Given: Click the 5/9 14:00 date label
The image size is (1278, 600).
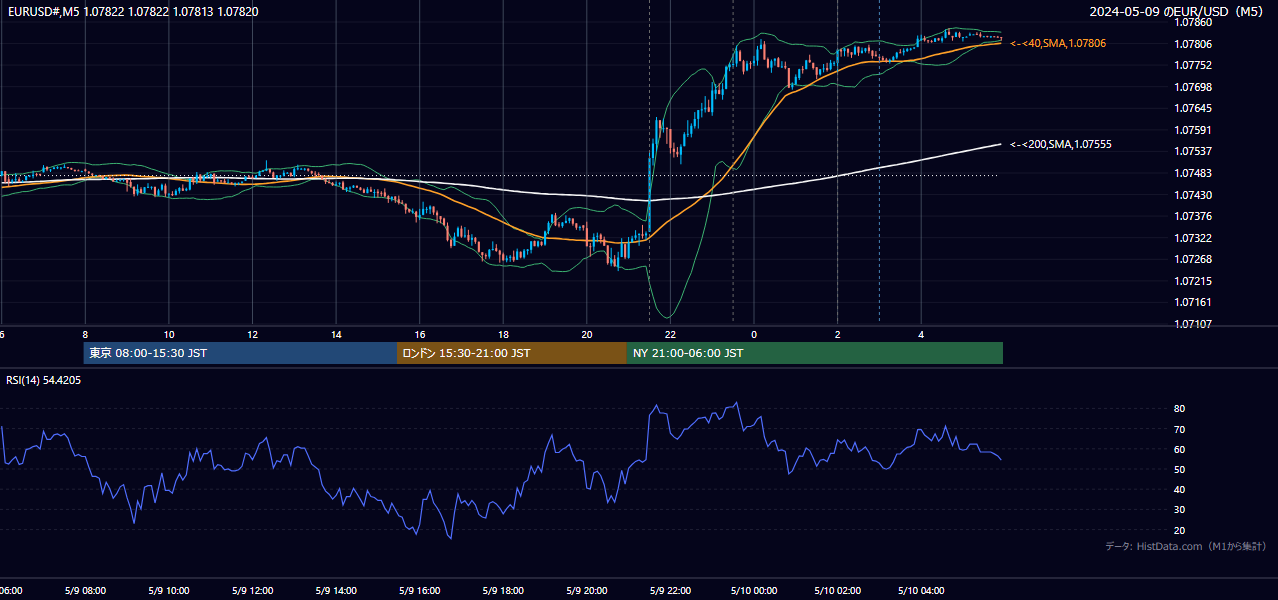Looking at the screenshot, I should 335,591.
